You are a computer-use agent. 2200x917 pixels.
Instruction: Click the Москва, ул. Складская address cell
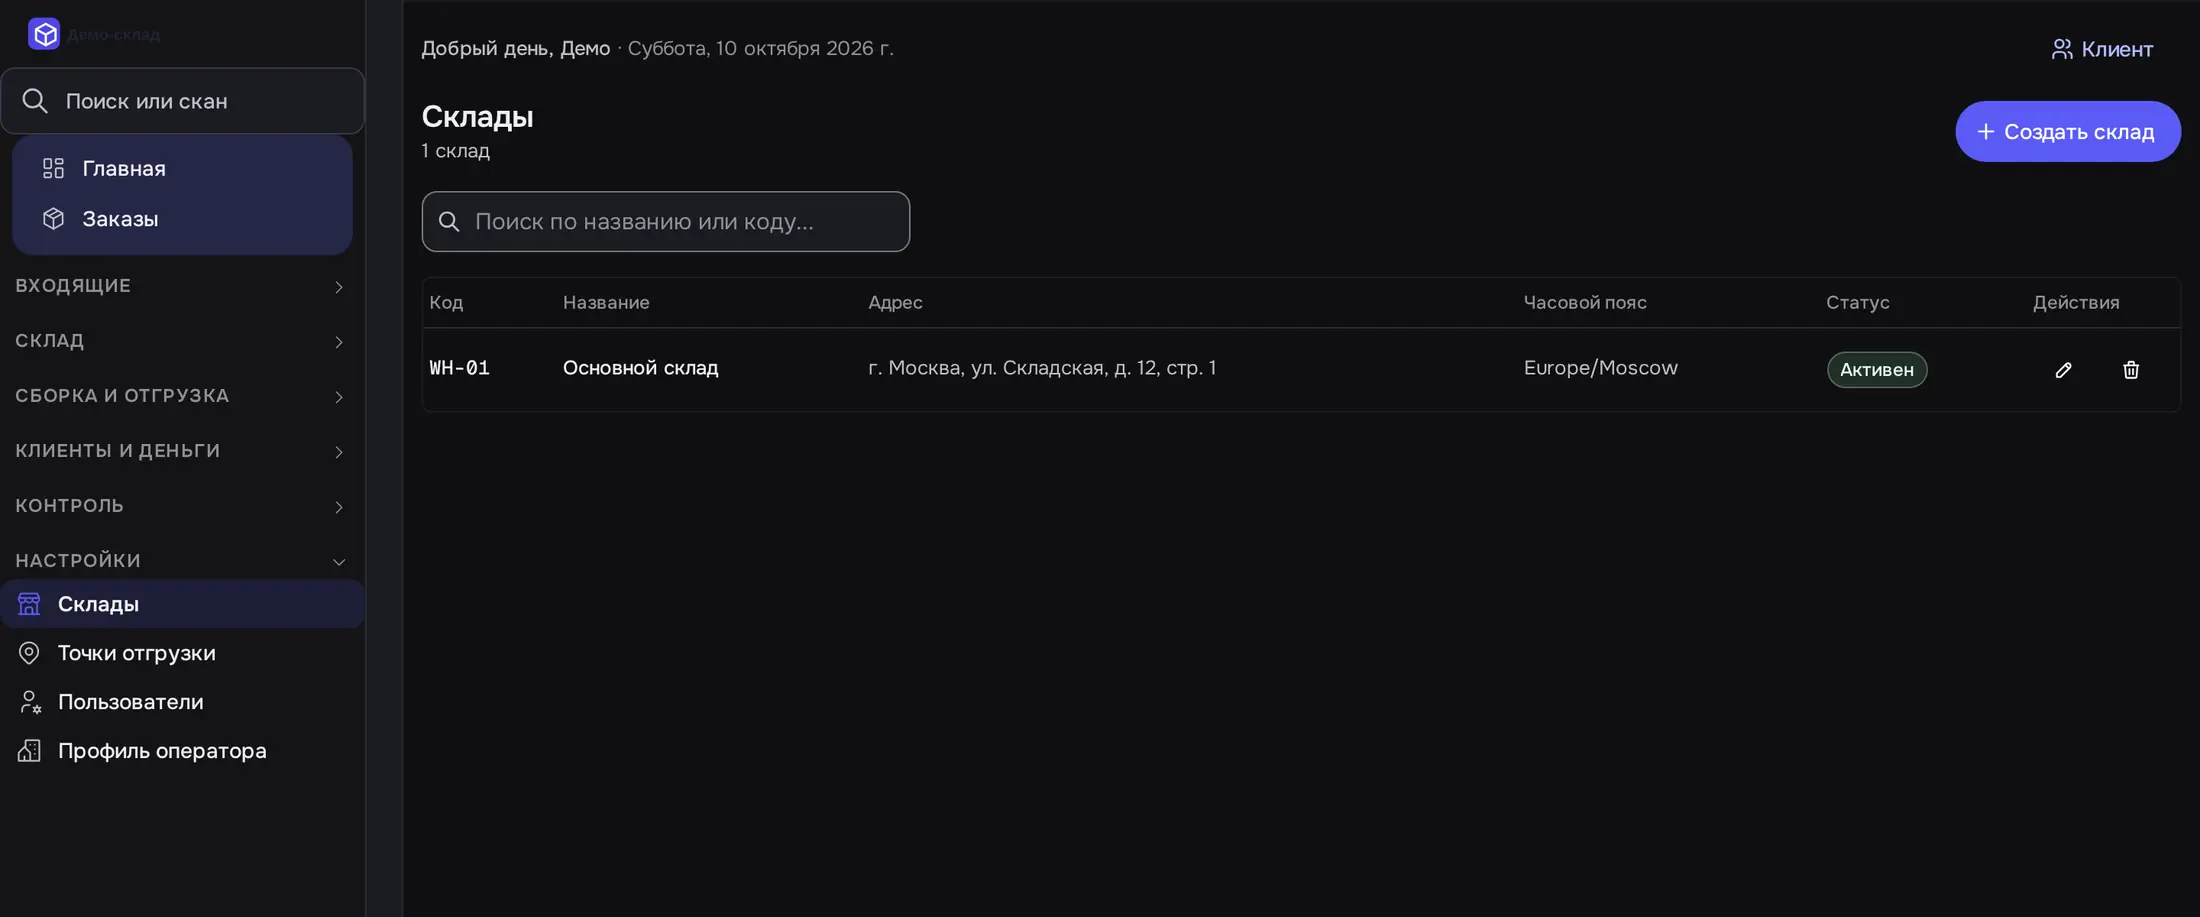tap(1042, 368)
